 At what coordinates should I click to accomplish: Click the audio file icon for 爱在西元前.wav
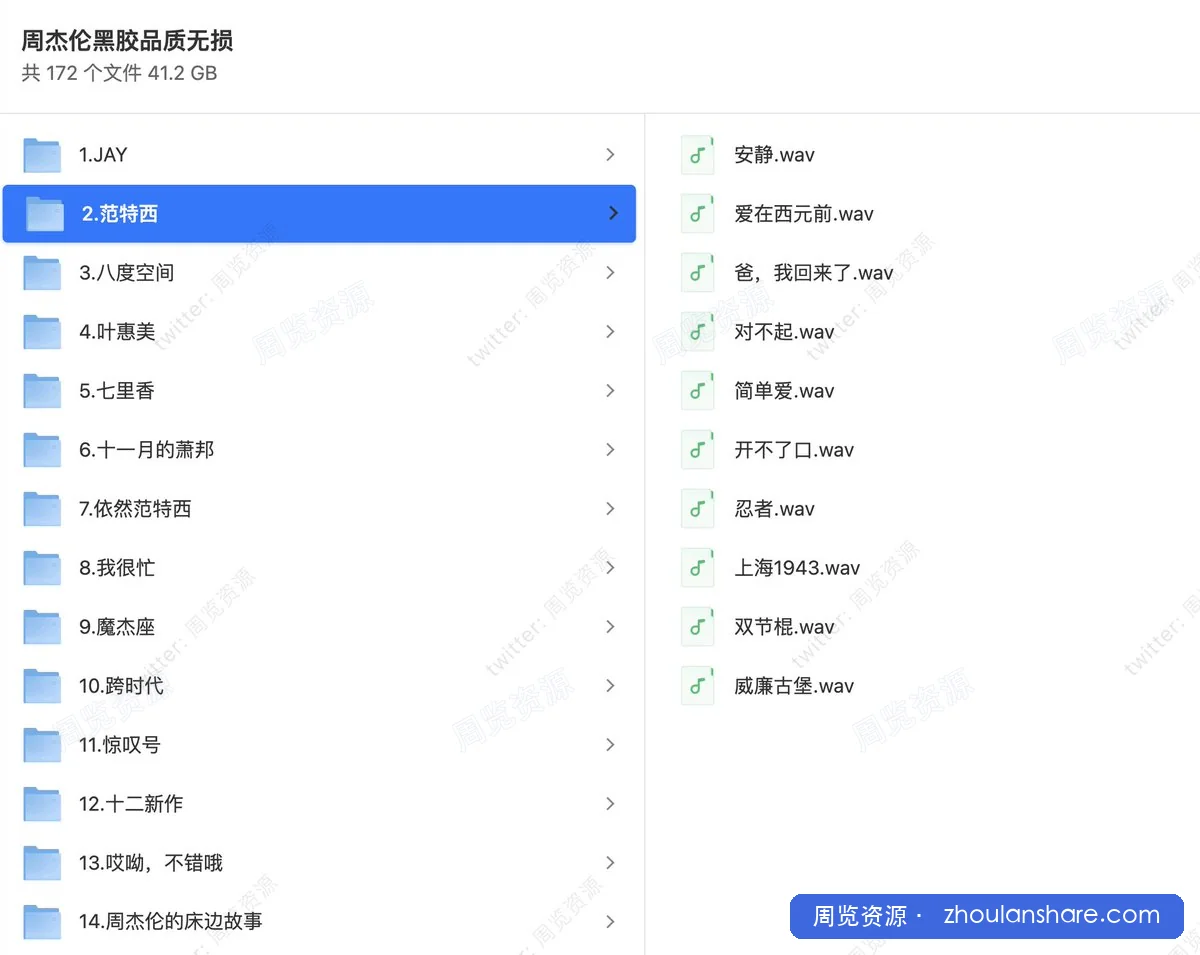[x=698, y=214]
